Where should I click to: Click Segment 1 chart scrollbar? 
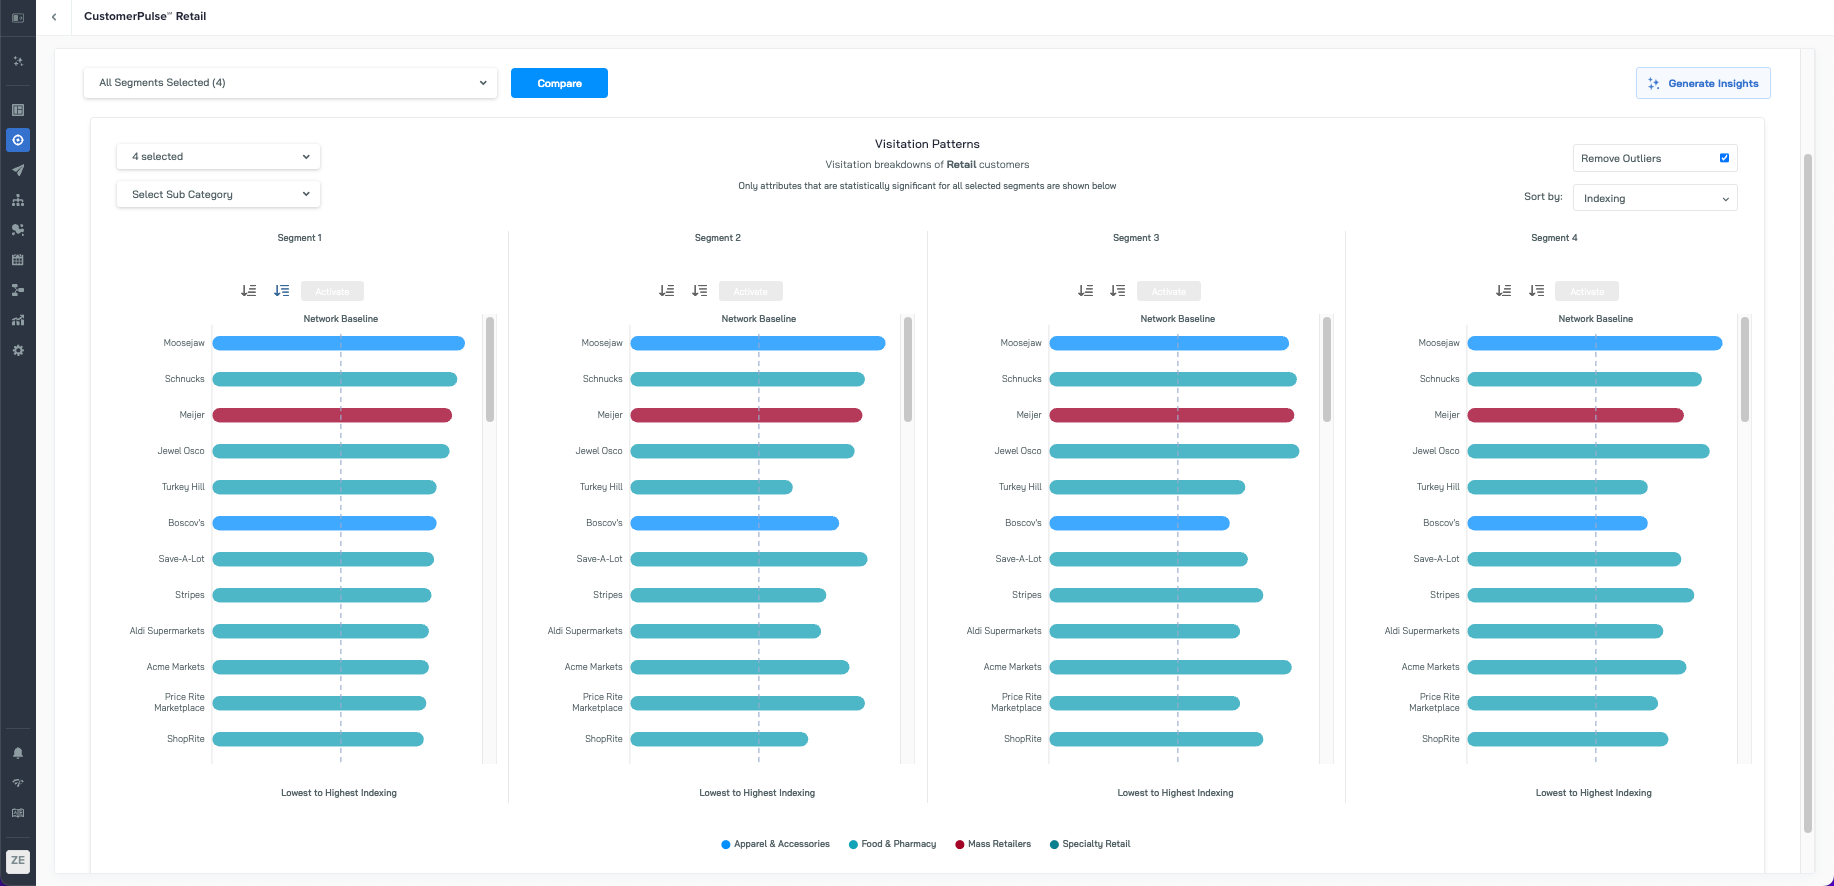[490, 370]
